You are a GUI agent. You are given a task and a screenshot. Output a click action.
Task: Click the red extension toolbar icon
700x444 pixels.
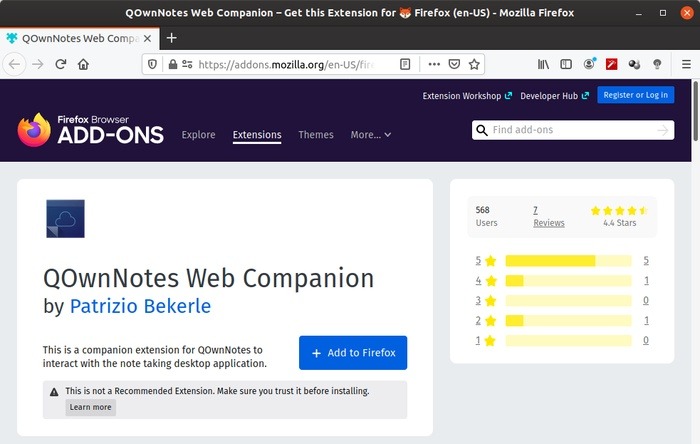click(612, 64)
